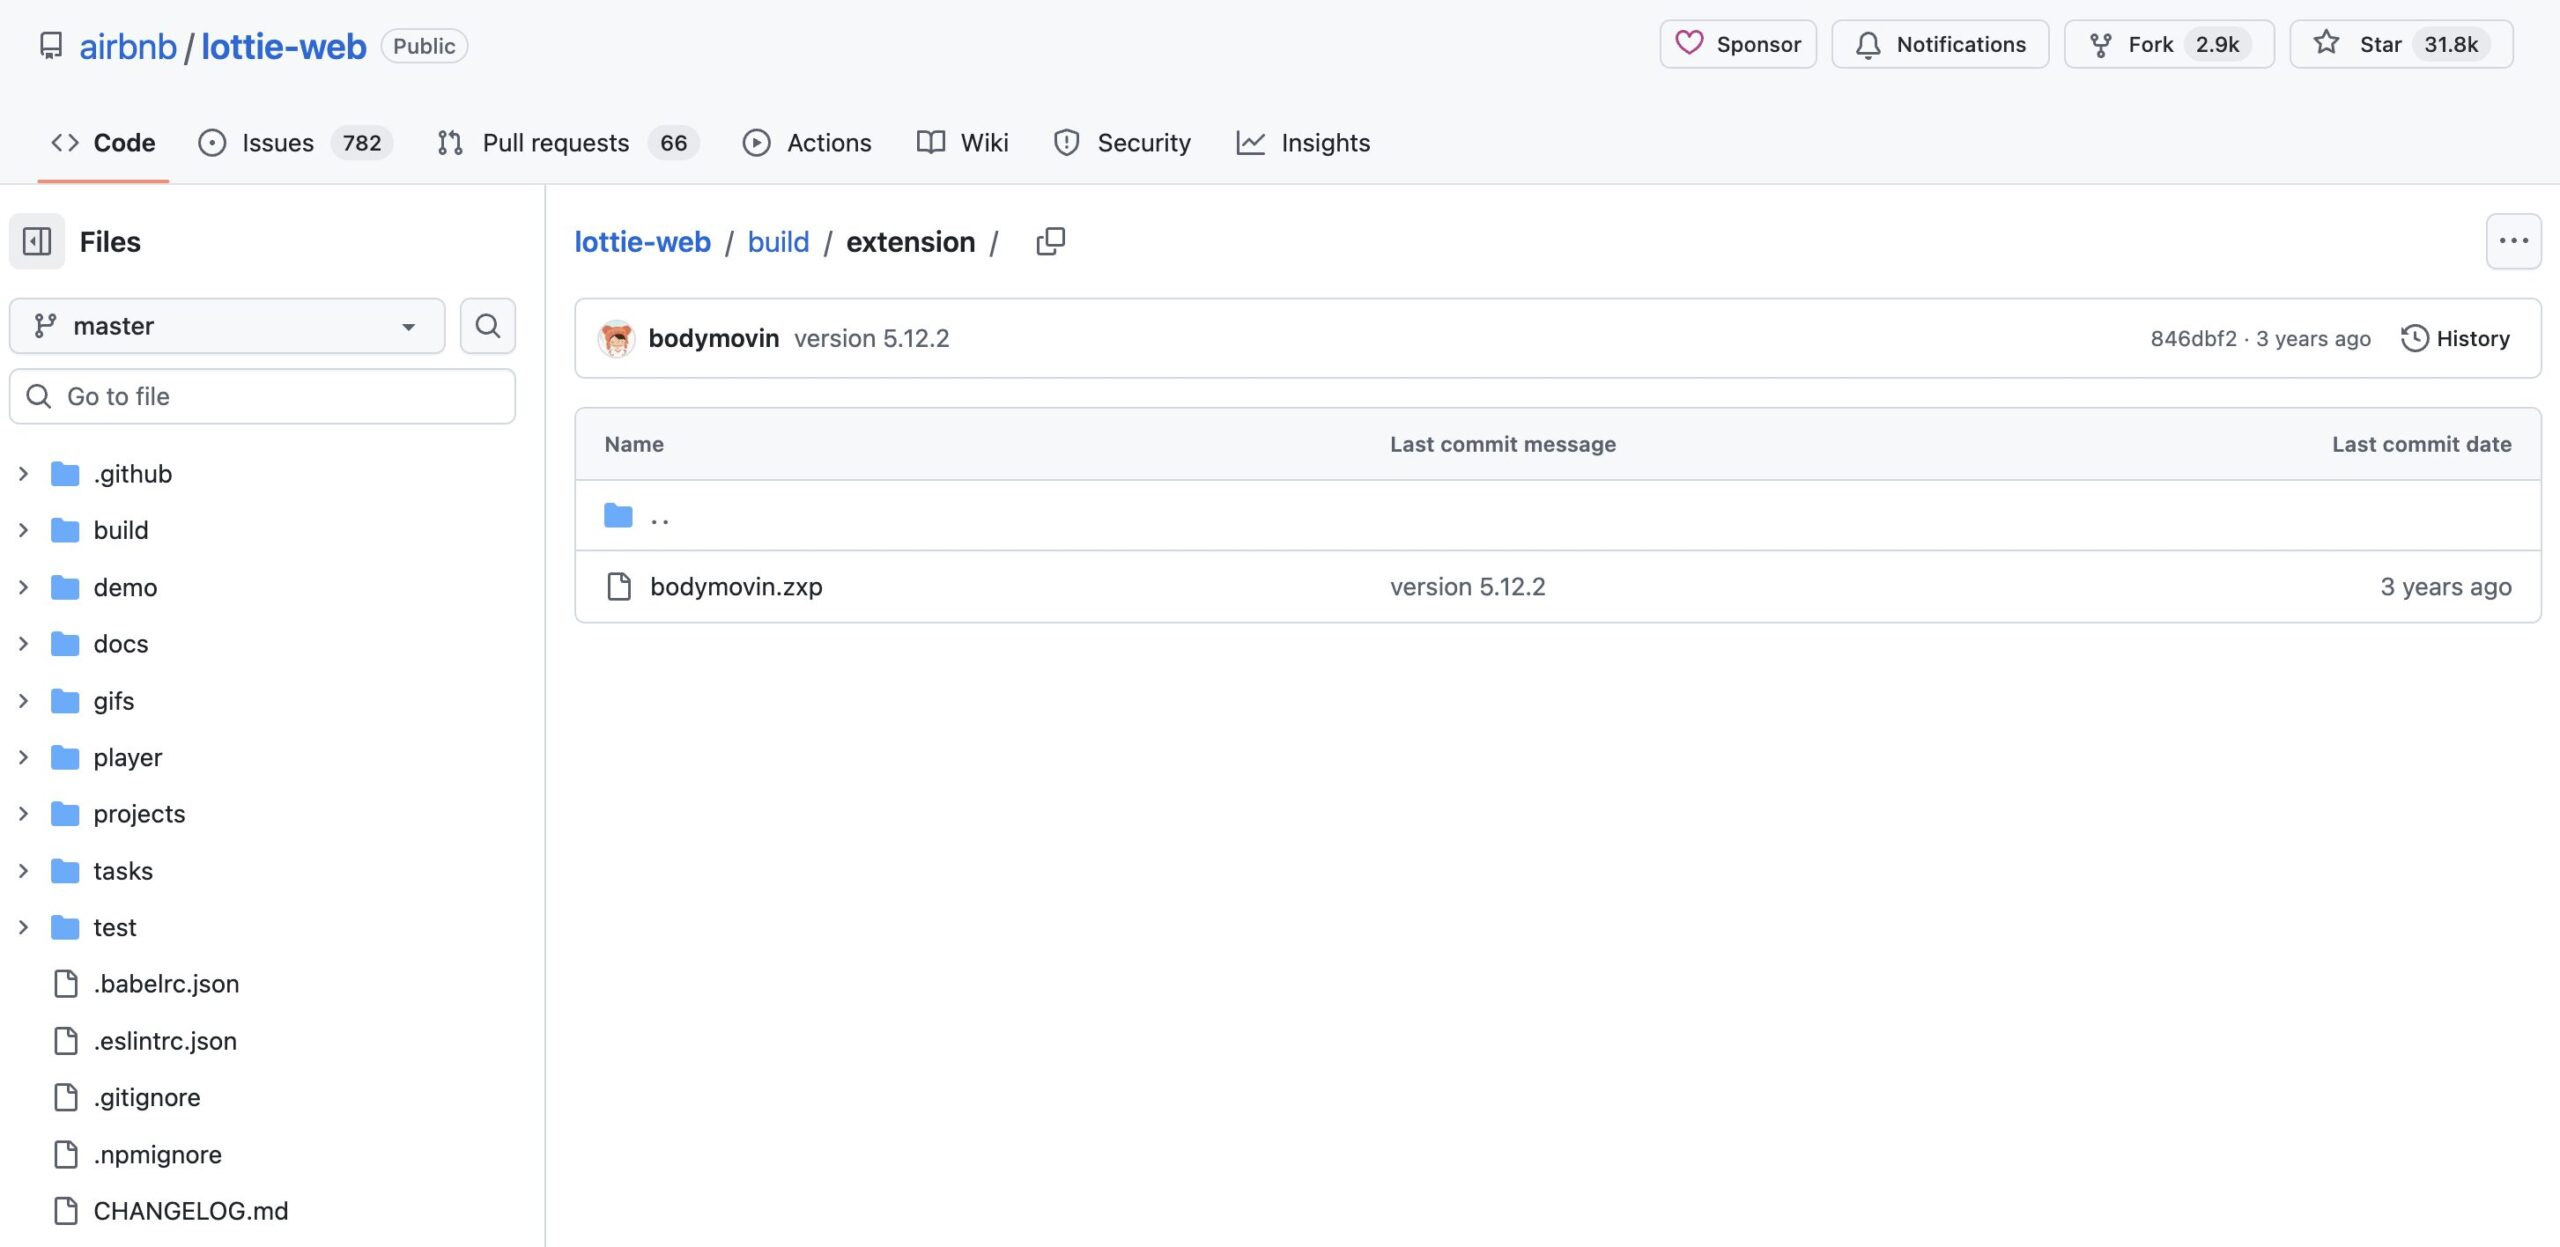The image size is (2560, 1247).
Task: Click the Sponsor heart button
Action: pyautogui.click(x=1738, y=44)
